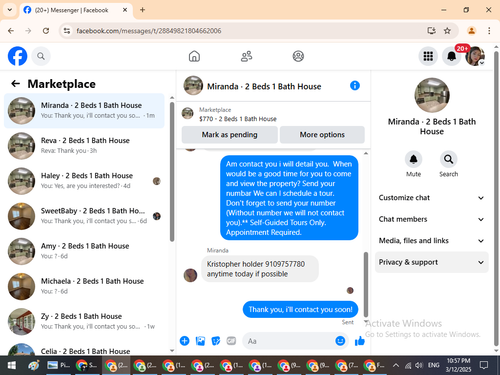Expand the Chat members section
The image size is (500, 375).
pyautogui.click(x=432, y=219)
